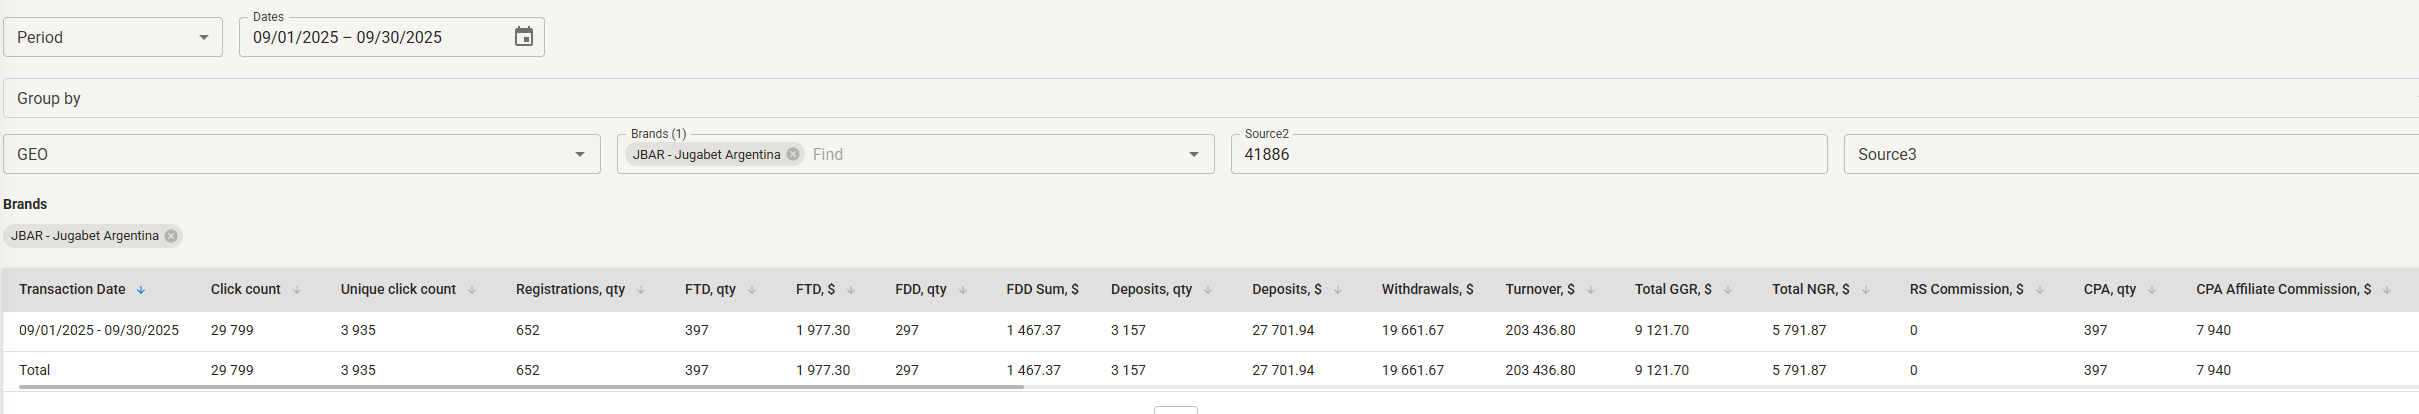This screenshot has width=2419, height=414.
Task: Click sort arrow next to Deposits, $
Action: tap(1338, 290)
